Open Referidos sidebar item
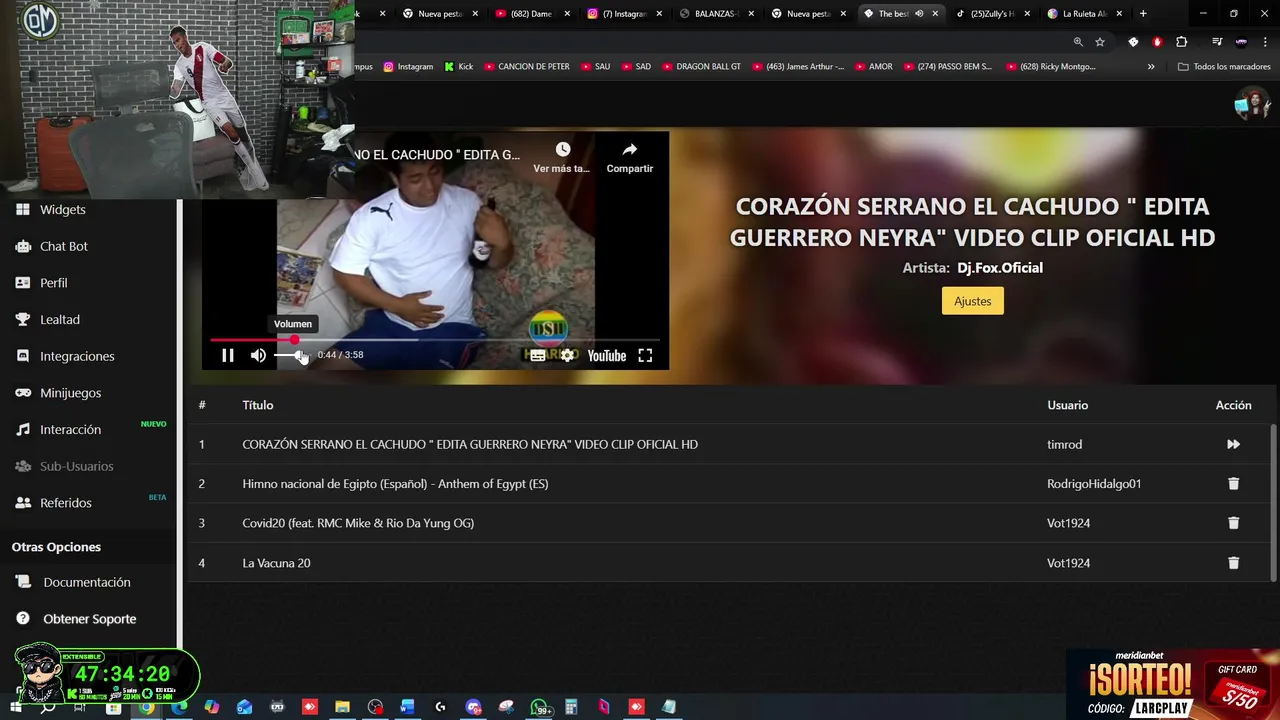1280x720 pixels. (65, 503)
